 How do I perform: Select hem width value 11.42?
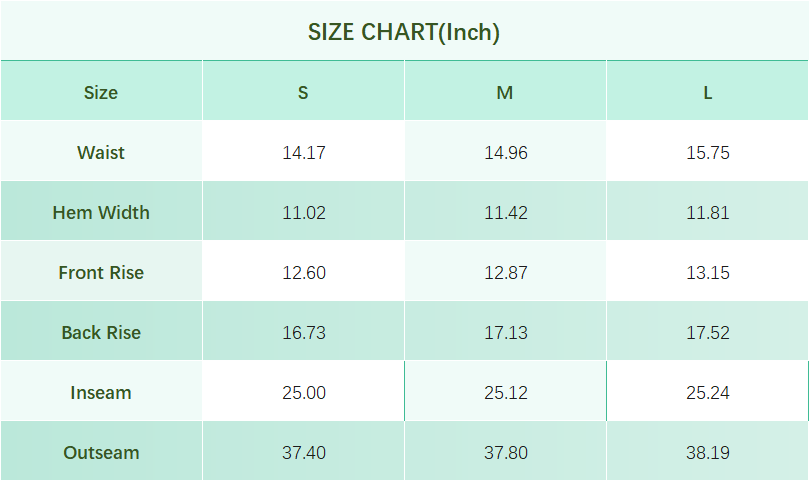tap(506, 213)
